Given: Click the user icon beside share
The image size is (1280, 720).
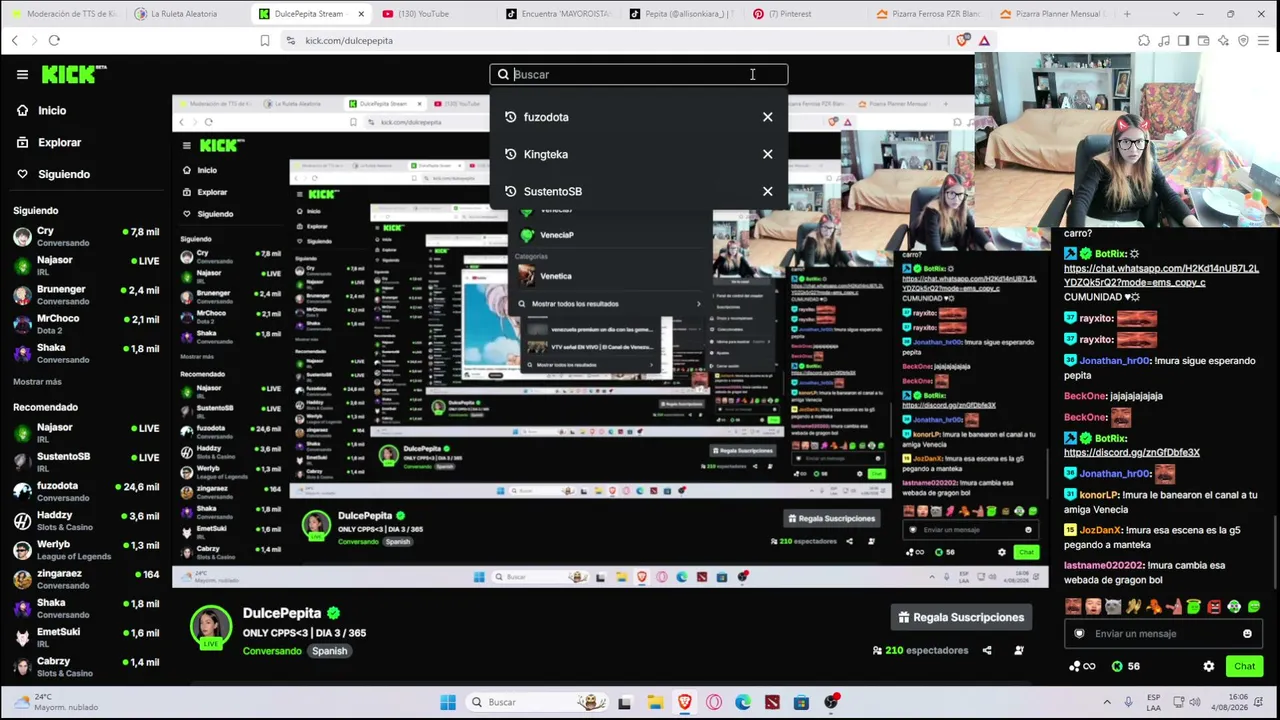Looking at the screenshot, I should pyautogui.click(x=1019, y=650).
